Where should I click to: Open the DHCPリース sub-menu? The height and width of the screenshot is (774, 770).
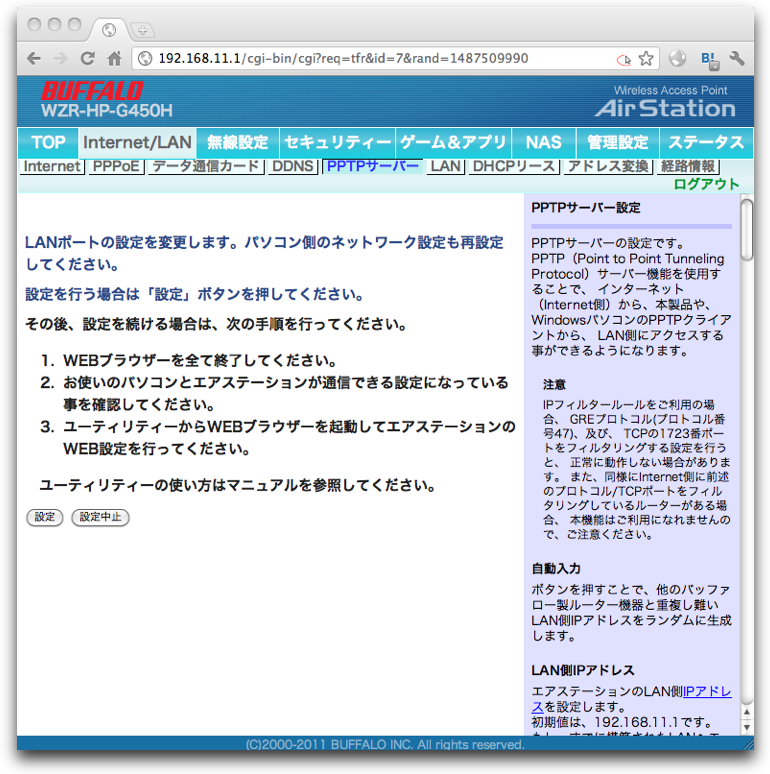point(514,166)
